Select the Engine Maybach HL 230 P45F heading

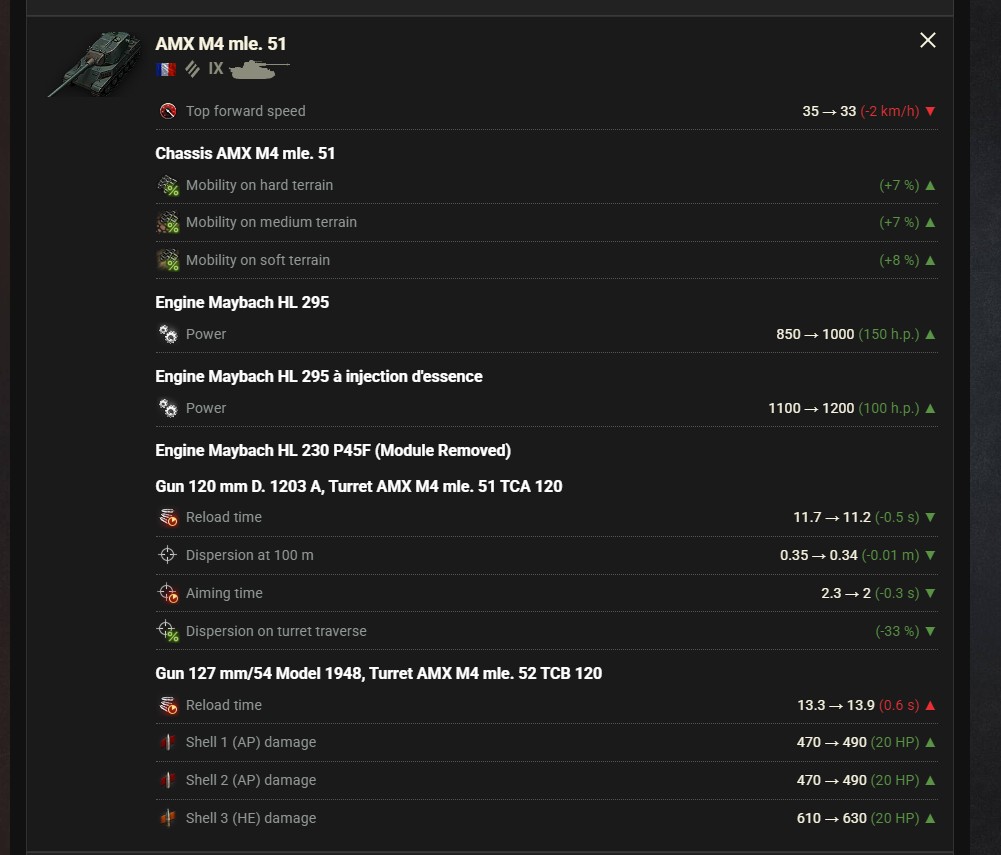coord(333,451)
